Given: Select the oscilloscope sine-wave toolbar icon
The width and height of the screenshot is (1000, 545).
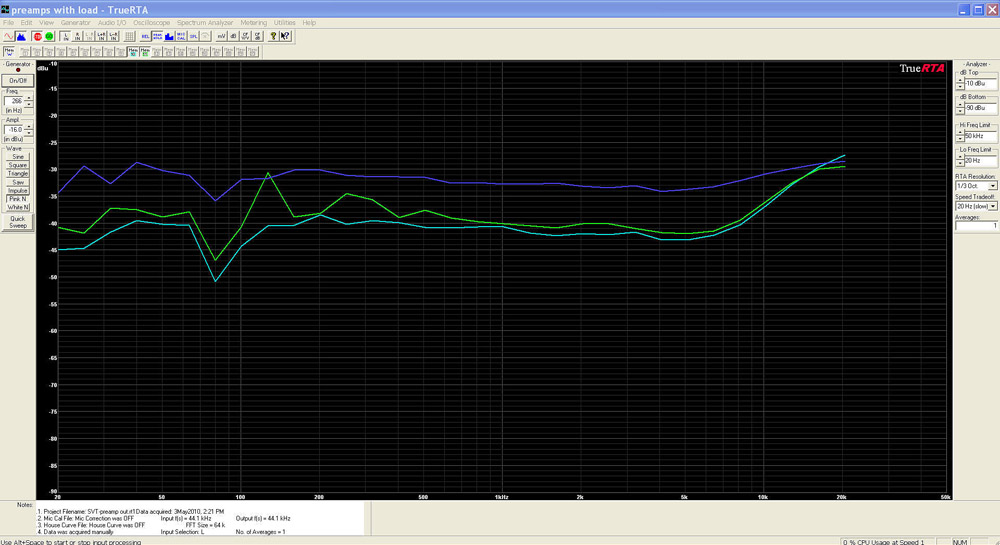Looking at the screenshot, I should 9,36.
